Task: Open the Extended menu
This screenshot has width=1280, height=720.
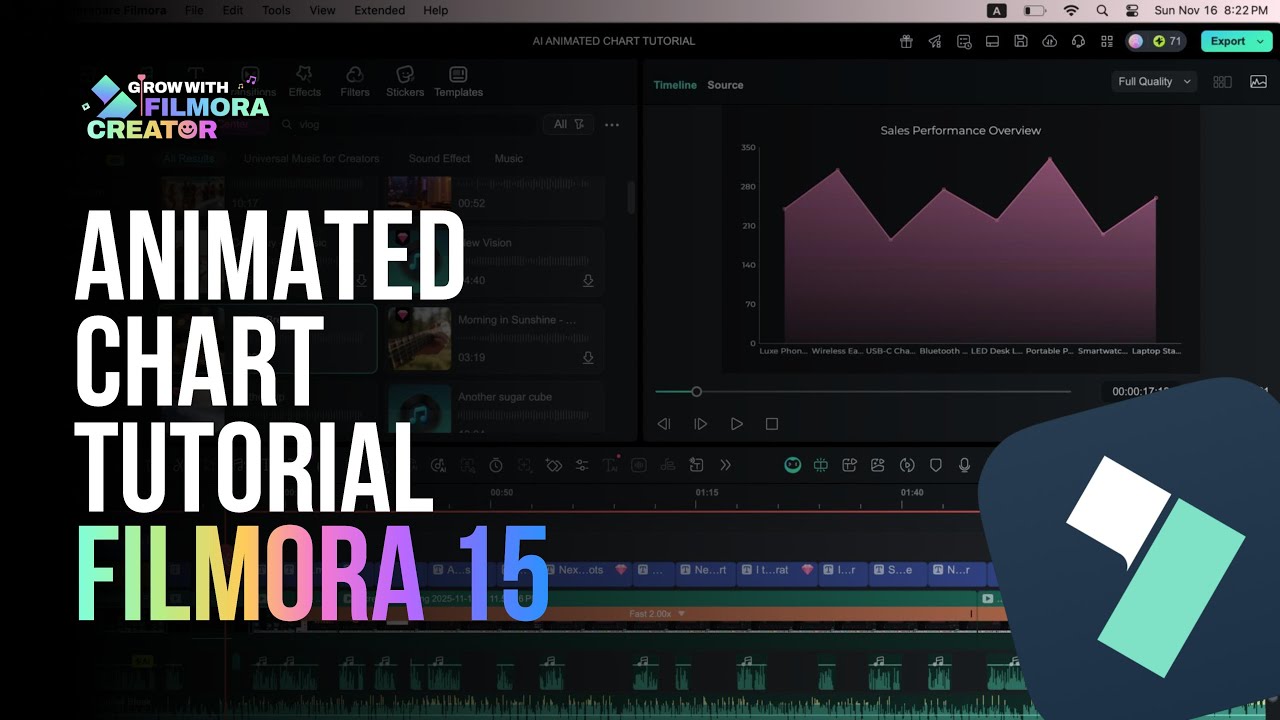Action: coord(380,10)
